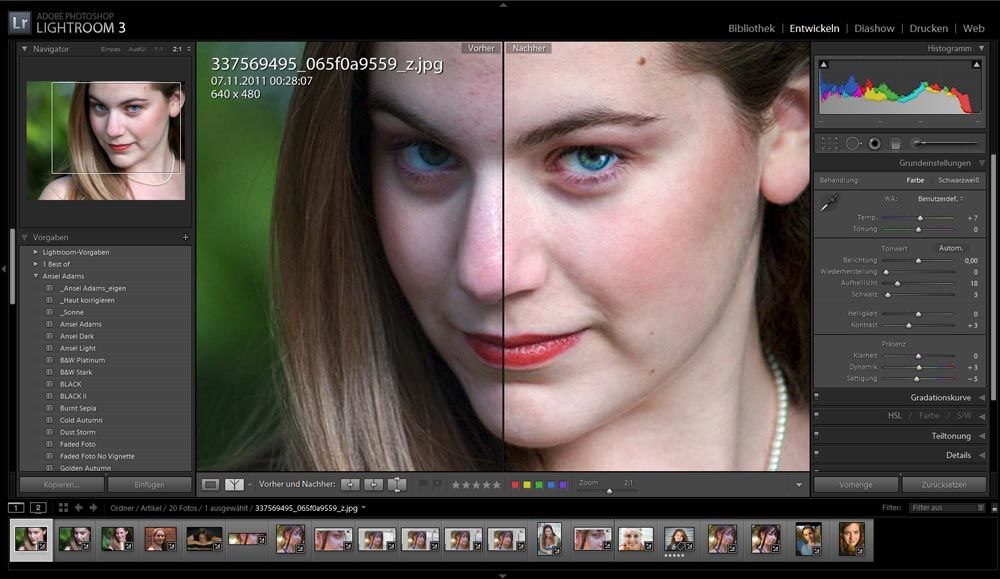Click the Einfügen button
The image size is (1000, 579).
point(149,485)
